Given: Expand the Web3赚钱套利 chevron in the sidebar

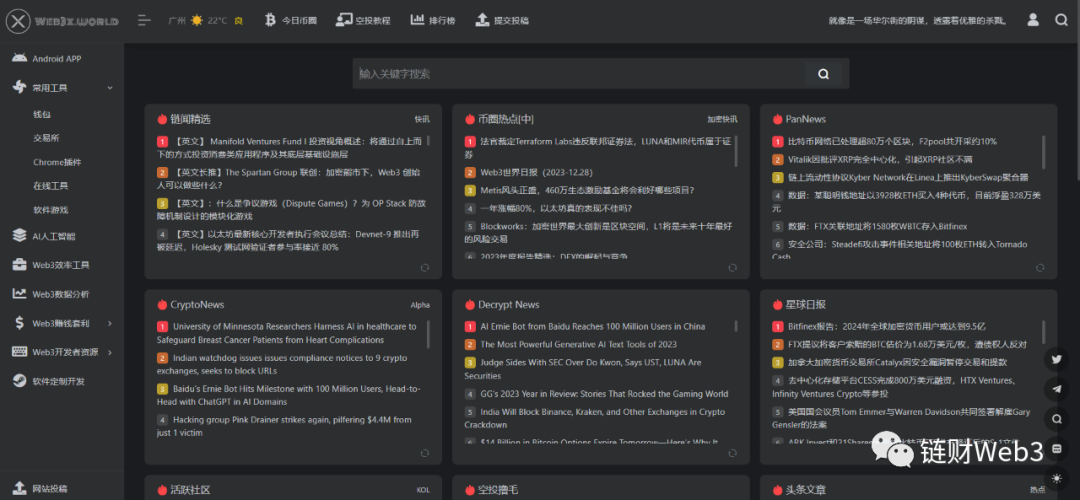Looking at the screenshot, I should coord(110,323).
